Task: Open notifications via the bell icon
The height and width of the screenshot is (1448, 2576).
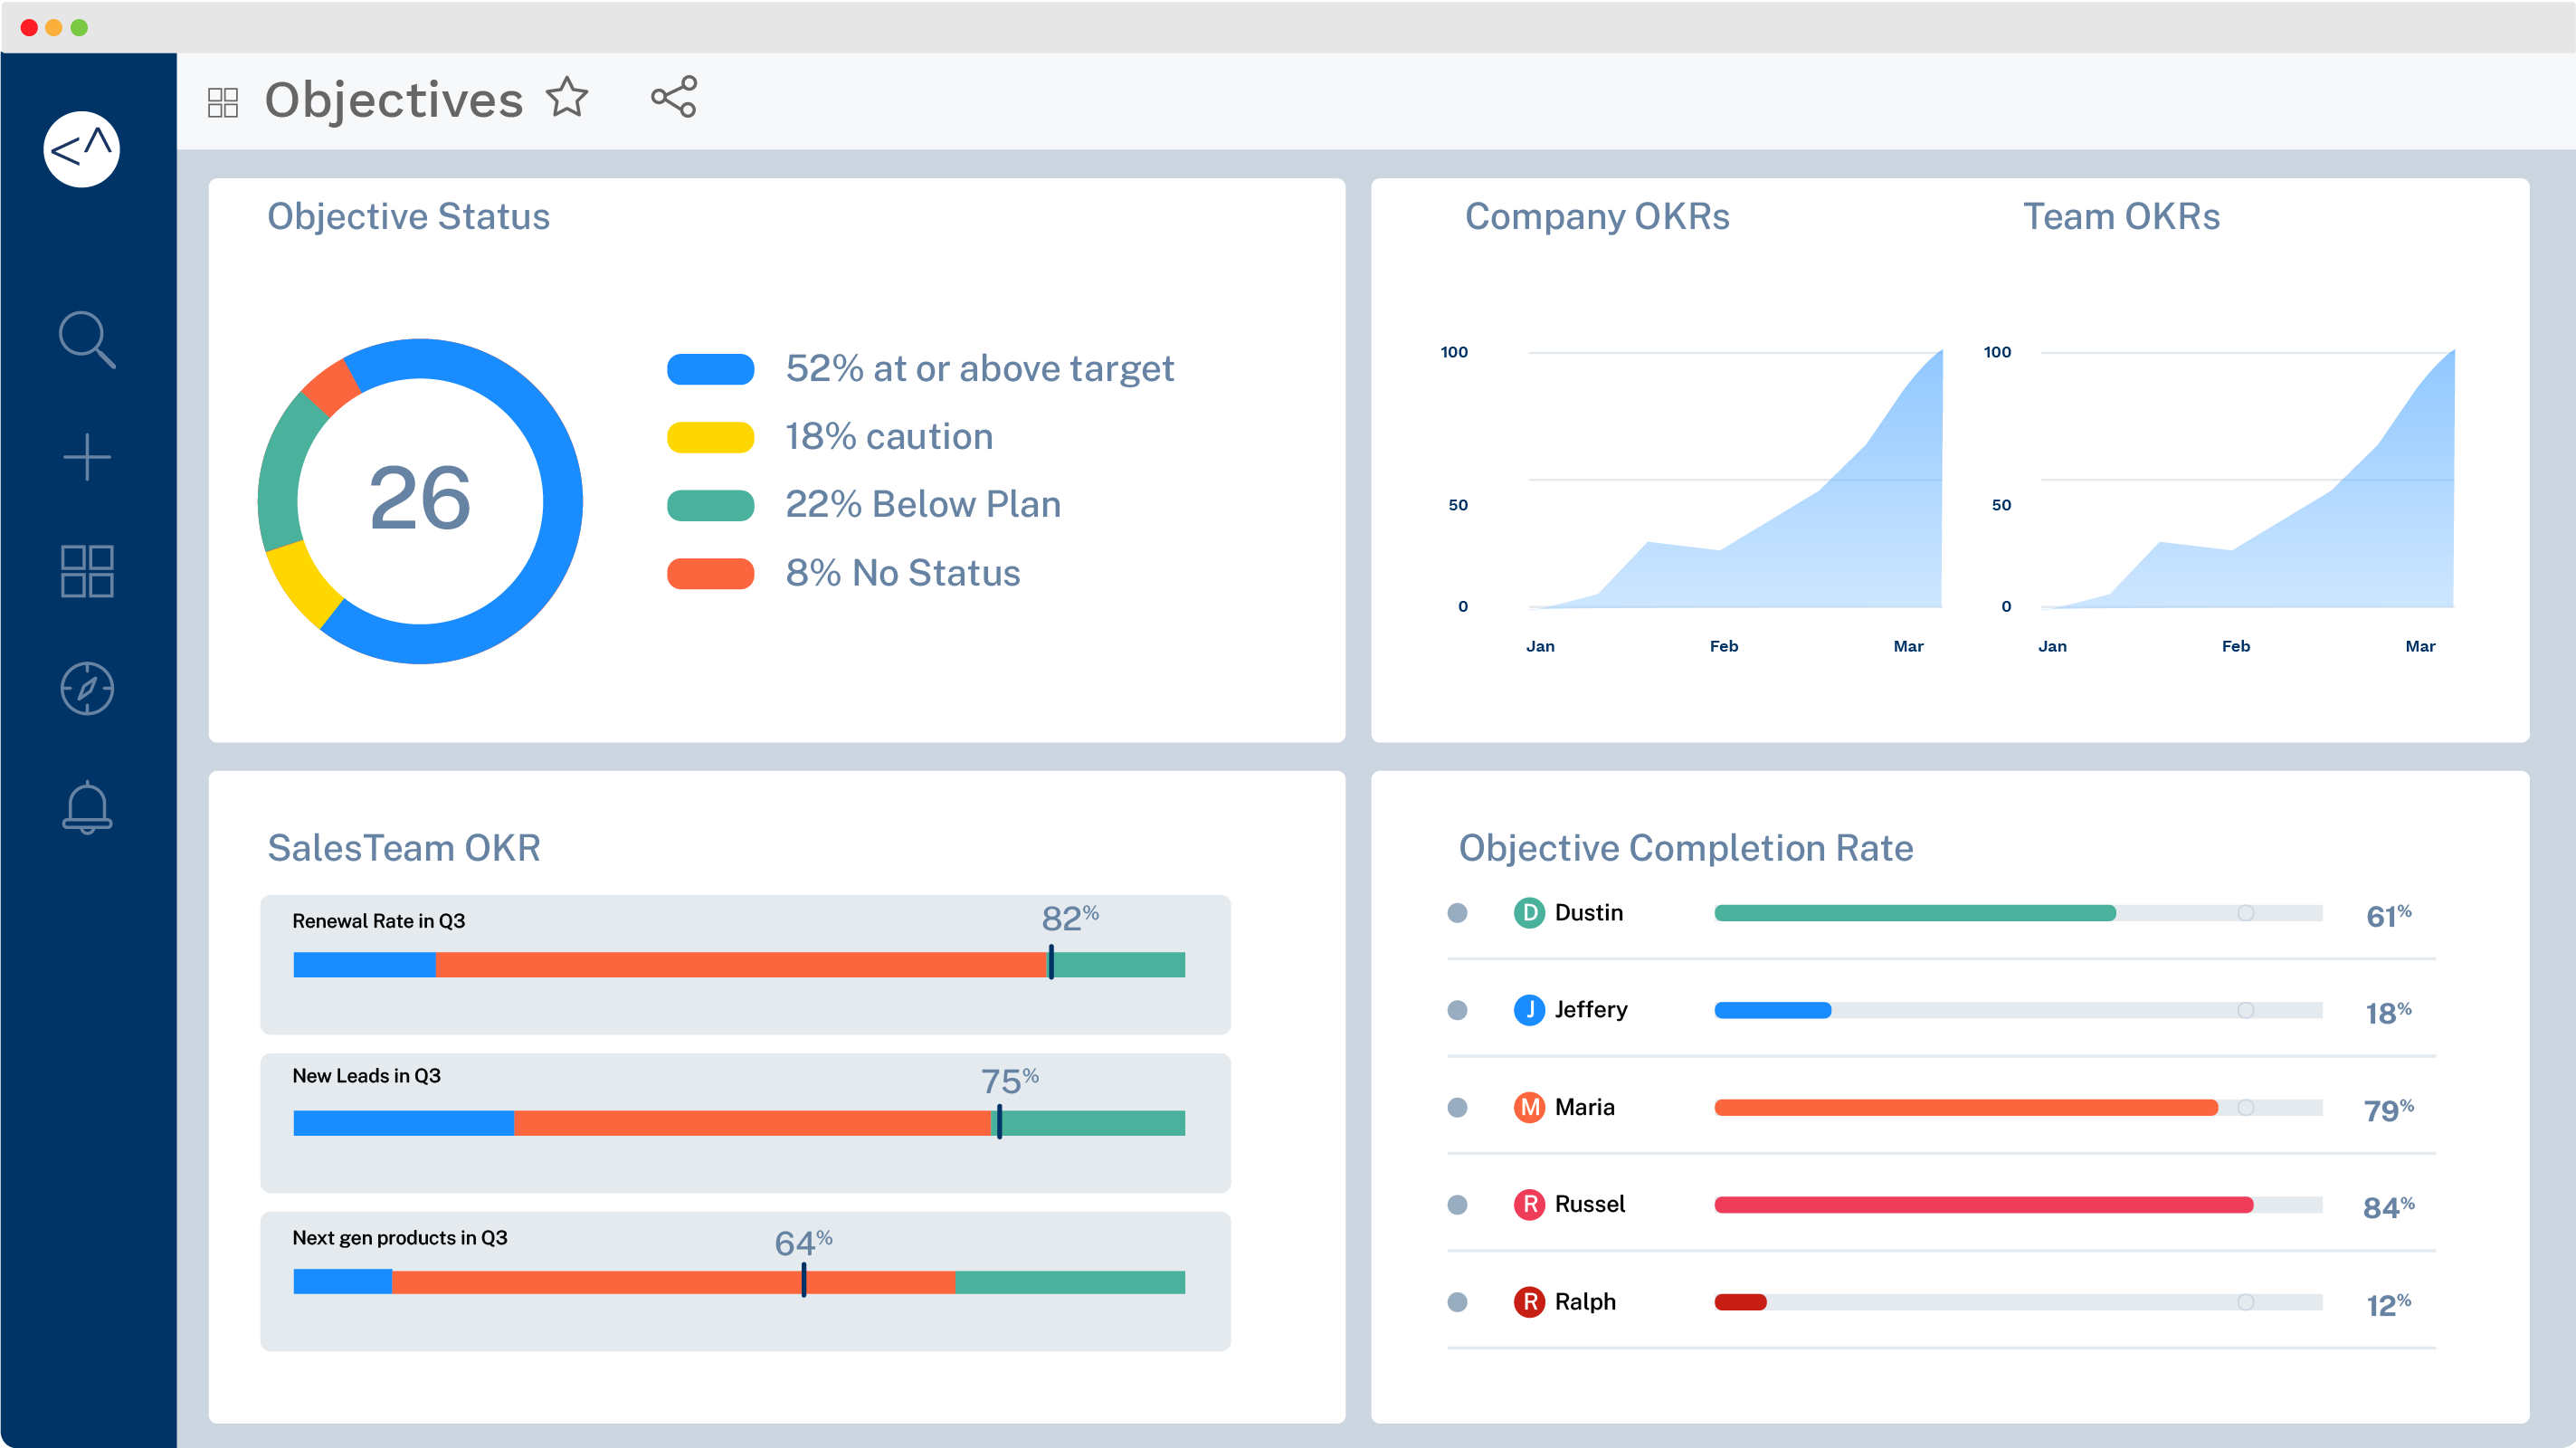Action: 87,806
